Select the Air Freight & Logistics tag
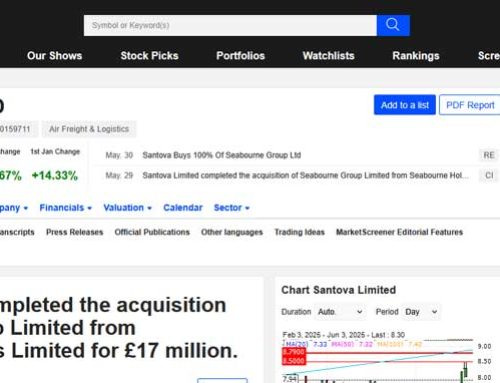The image size is (500, 383). 89,129
